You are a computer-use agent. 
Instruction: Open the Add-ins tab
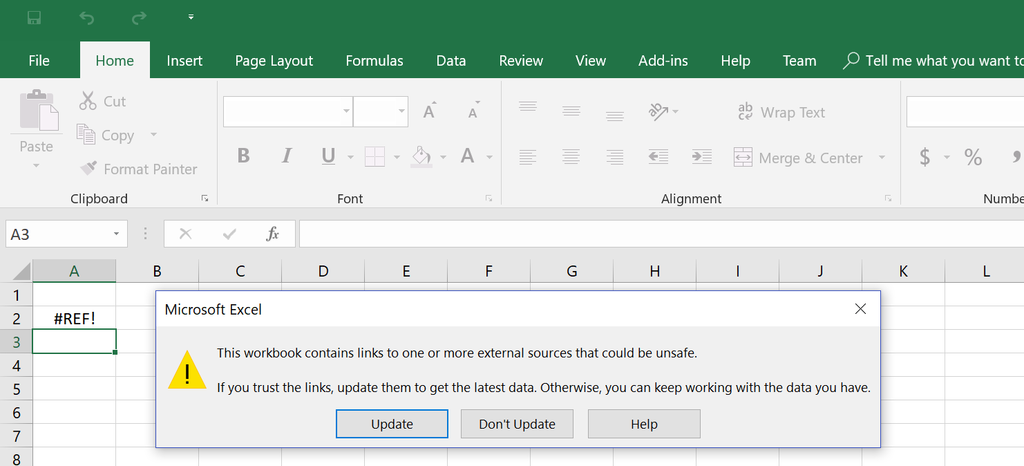[x=663, y=61]
